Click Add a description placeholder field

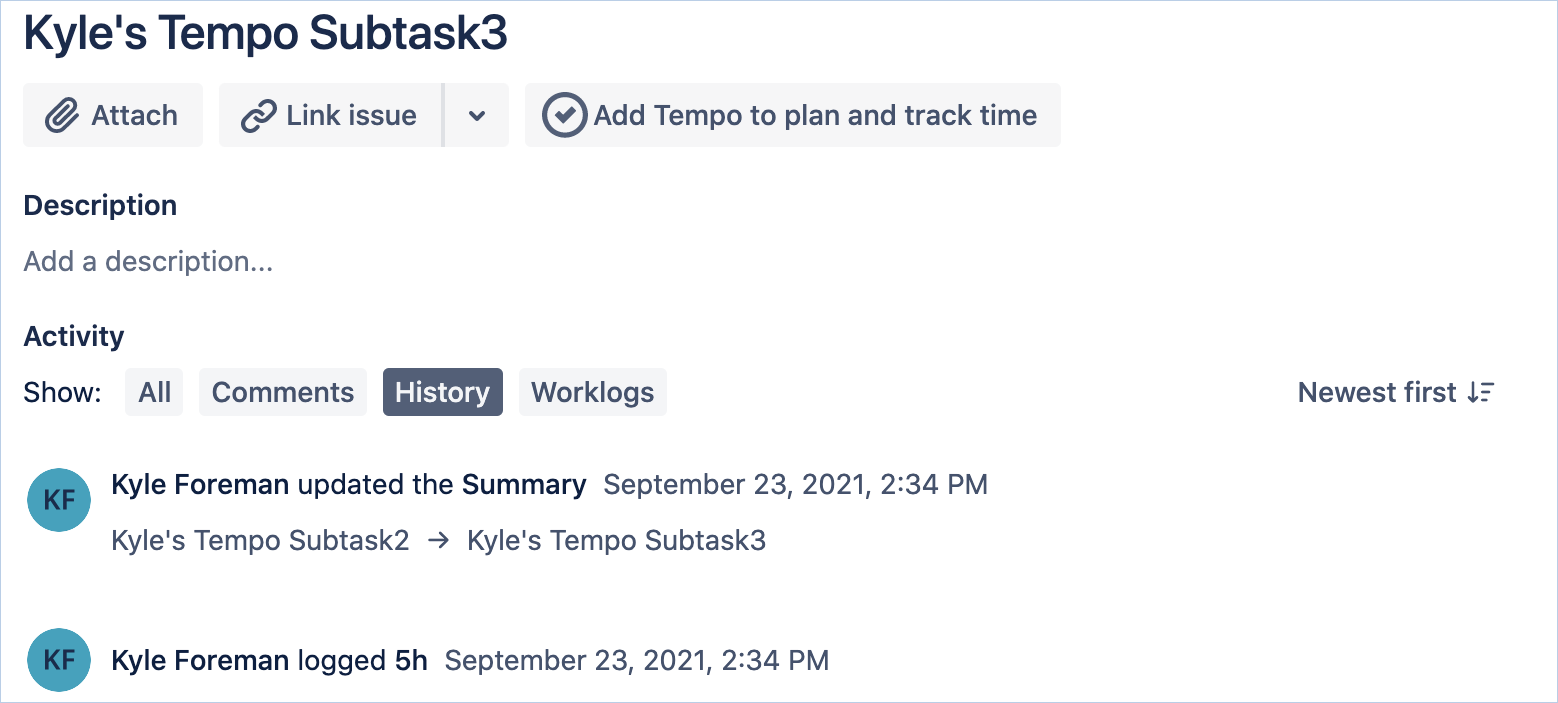coord(148,261)
